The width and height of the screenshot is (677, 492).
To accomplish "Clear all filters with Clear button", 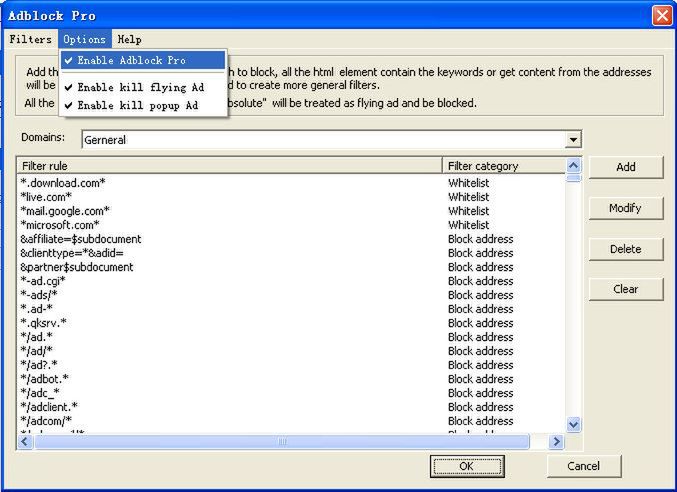I will click(x=626, y=289).
